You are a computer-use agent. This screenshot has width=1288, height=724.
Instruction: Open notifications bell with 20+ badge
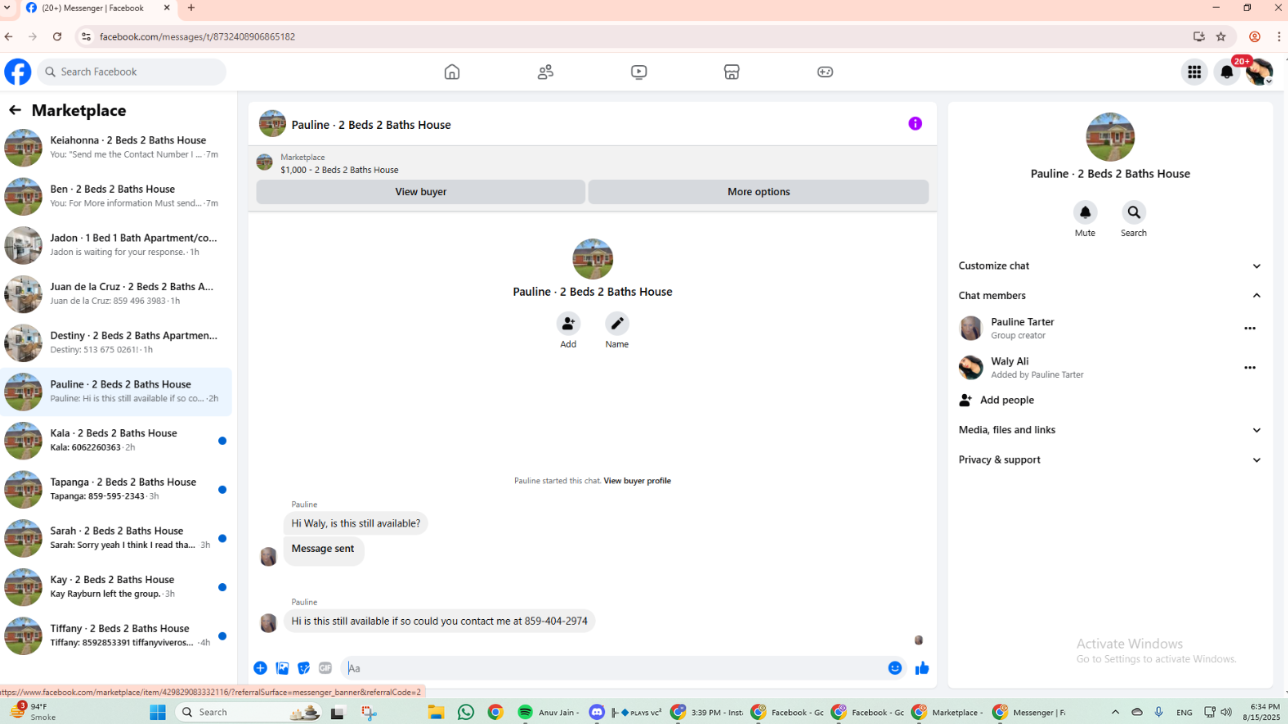(x=1227, y=72)
